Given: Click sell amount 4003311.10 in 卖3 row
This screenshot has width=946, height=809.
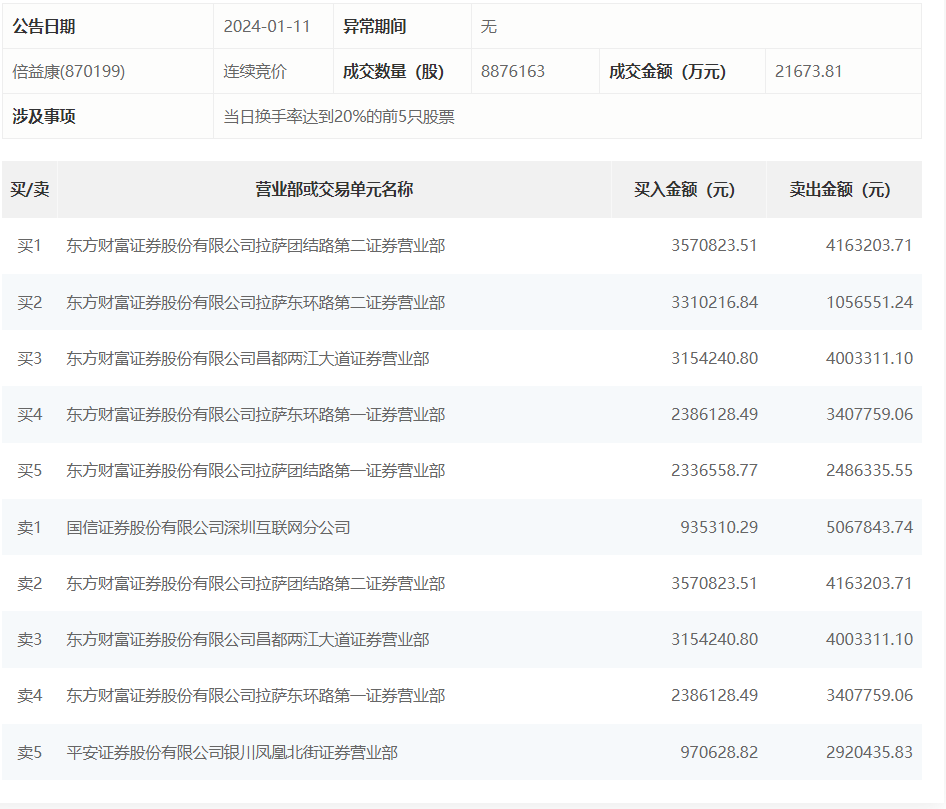Looking at the screenshot, I should click(869, 639).
